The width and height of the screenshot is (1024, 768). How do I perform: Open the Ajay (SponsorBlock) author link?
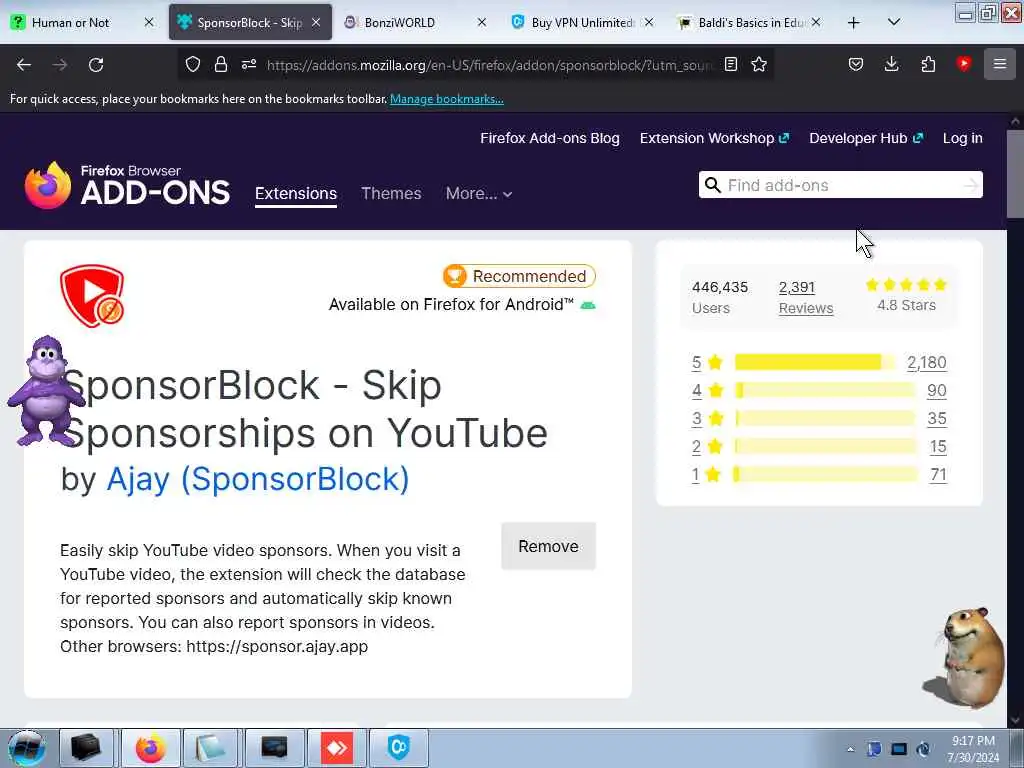pyautogui.click(x=257, y=479)
